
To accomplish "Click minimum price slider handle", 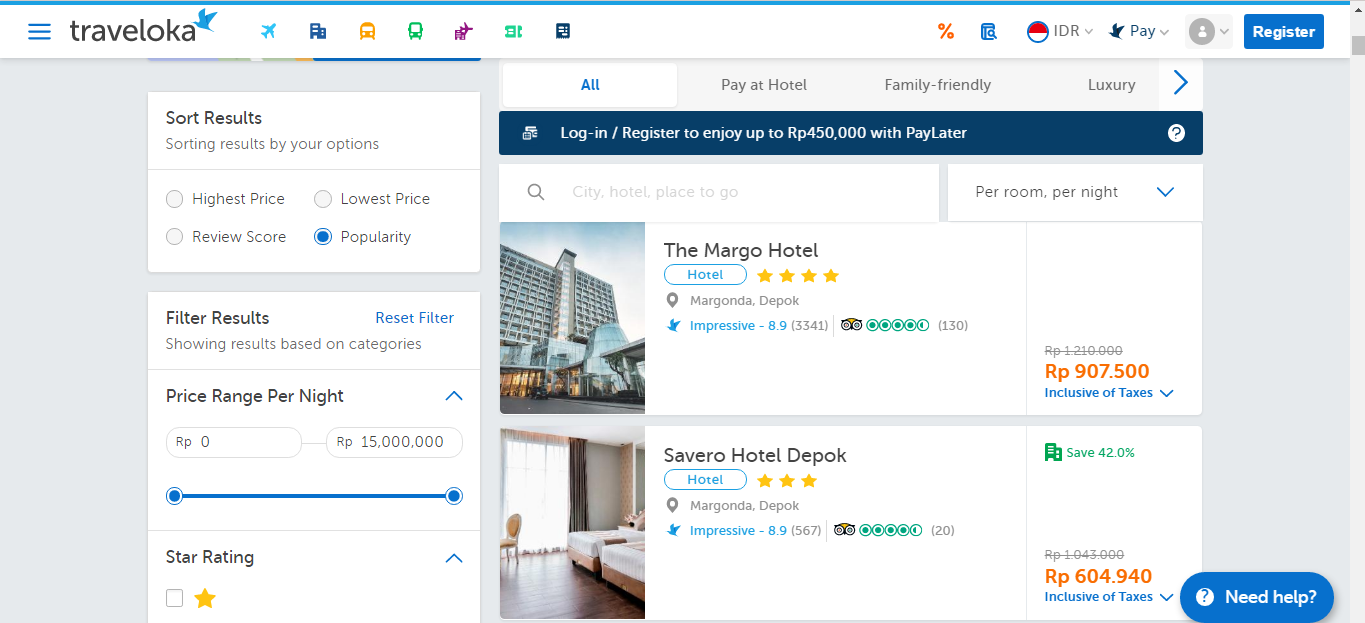I will 175,496.
